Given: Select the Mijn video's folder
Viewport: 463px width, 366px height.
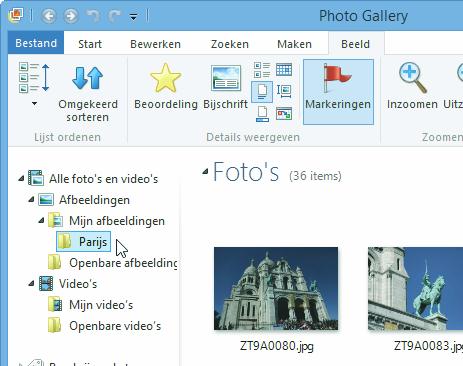Looking at the screenshot, I should click(91, 305).
